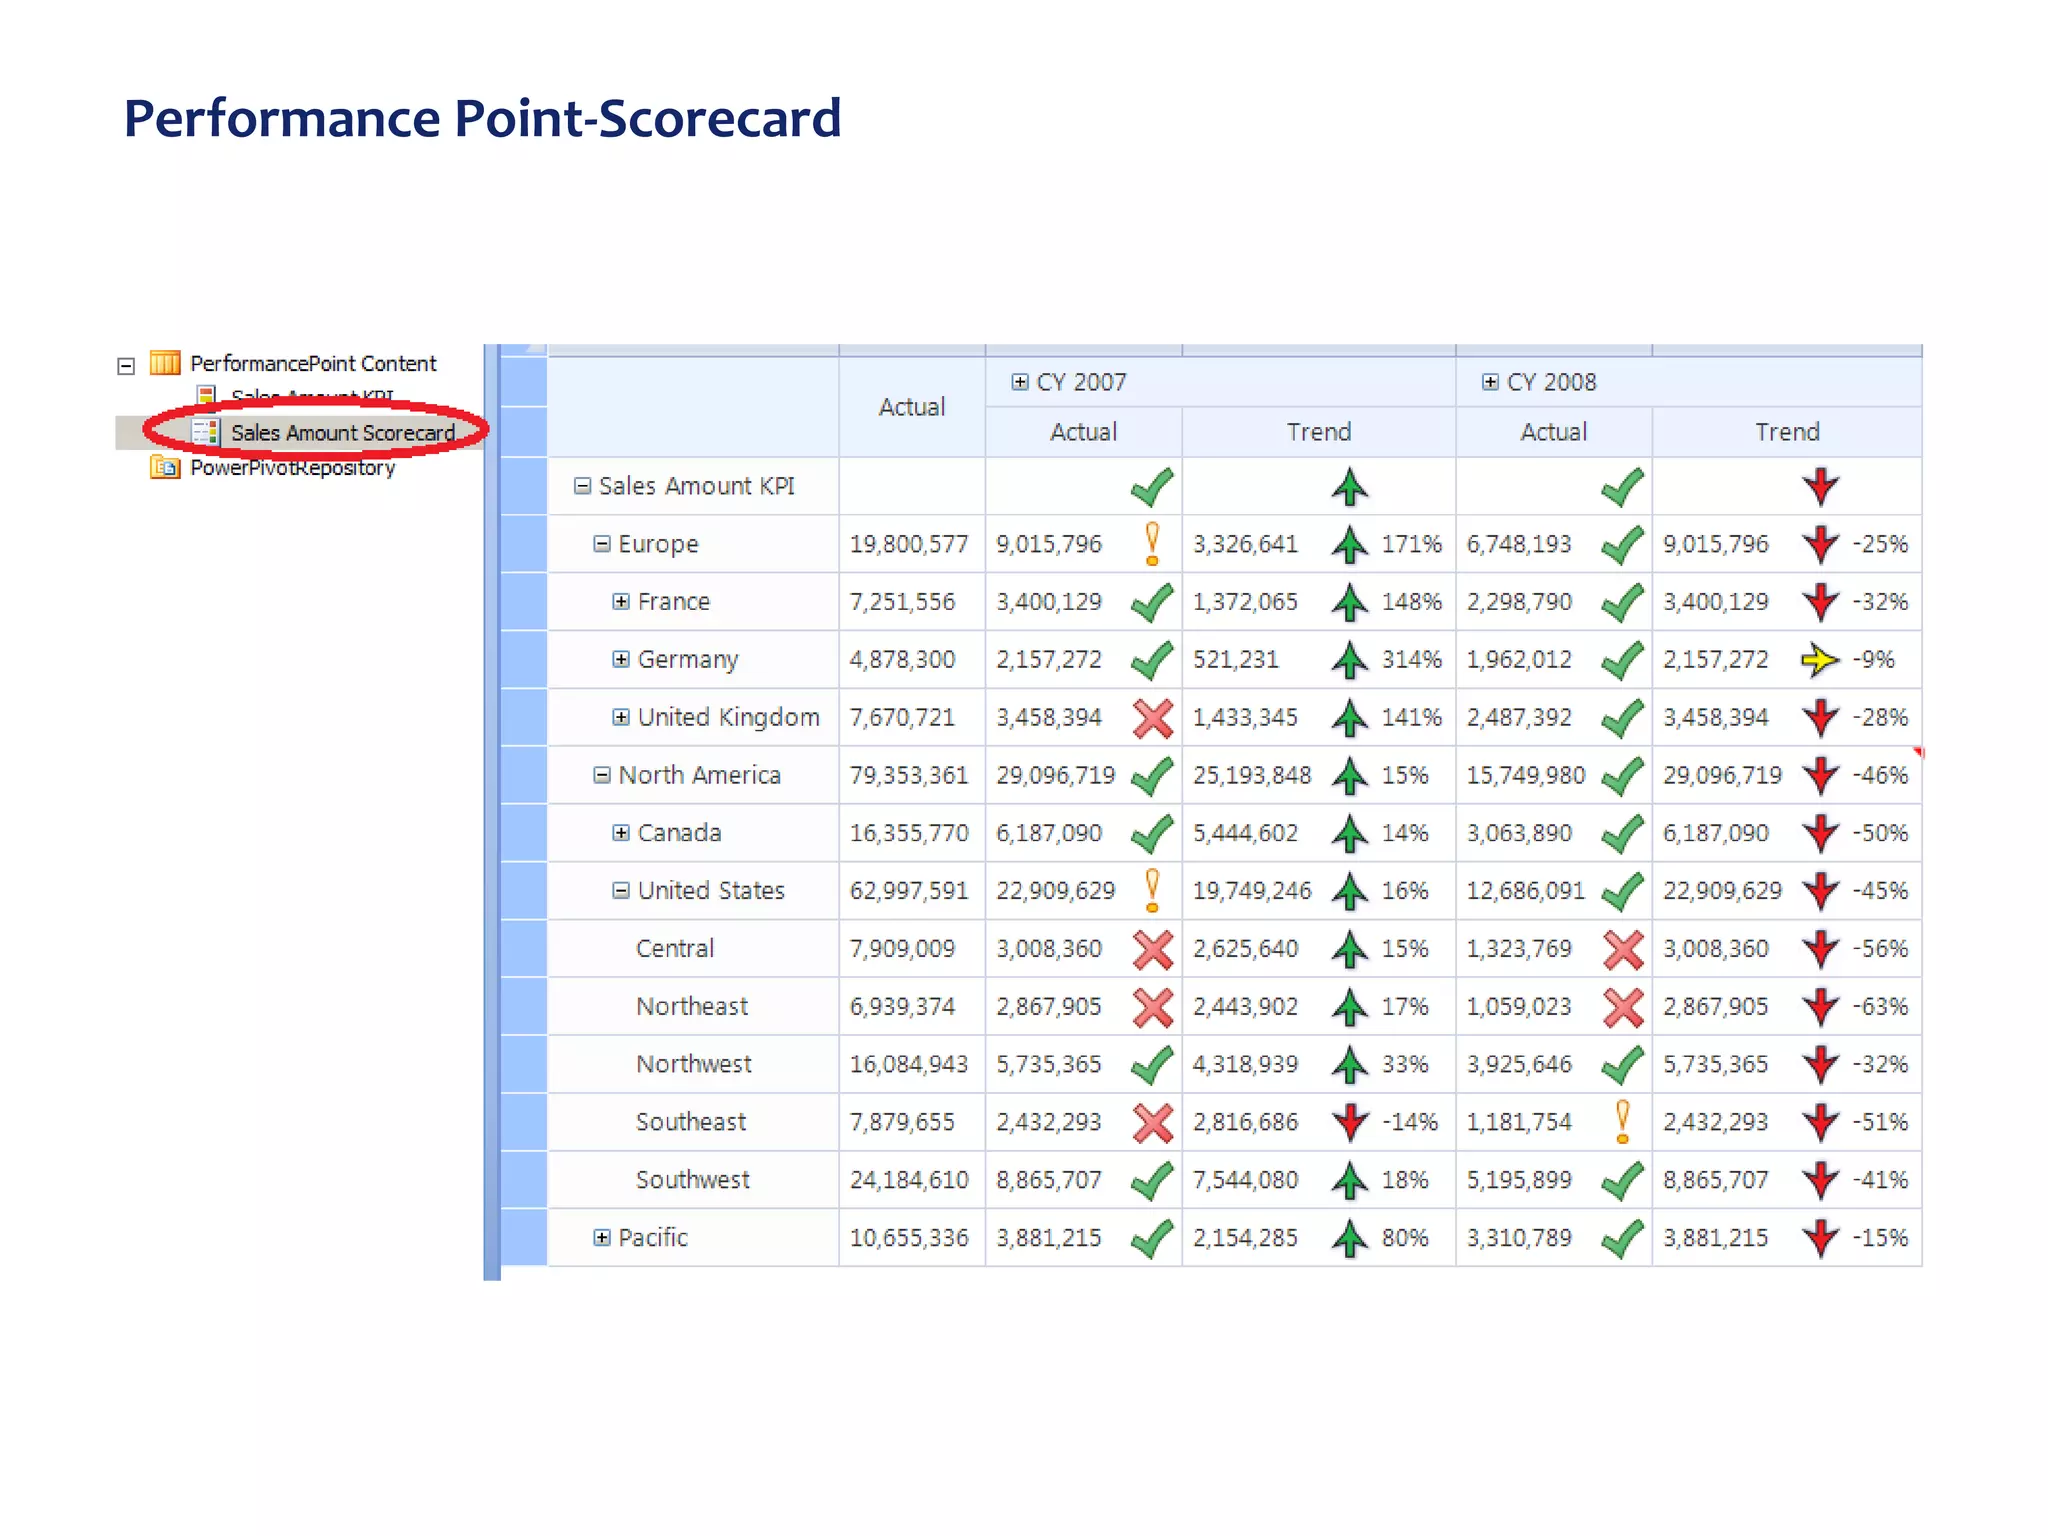Click the CY 2008 Actual column header
The width and height of the screenshot is (2048, 1536).
tap(1554, 432)
